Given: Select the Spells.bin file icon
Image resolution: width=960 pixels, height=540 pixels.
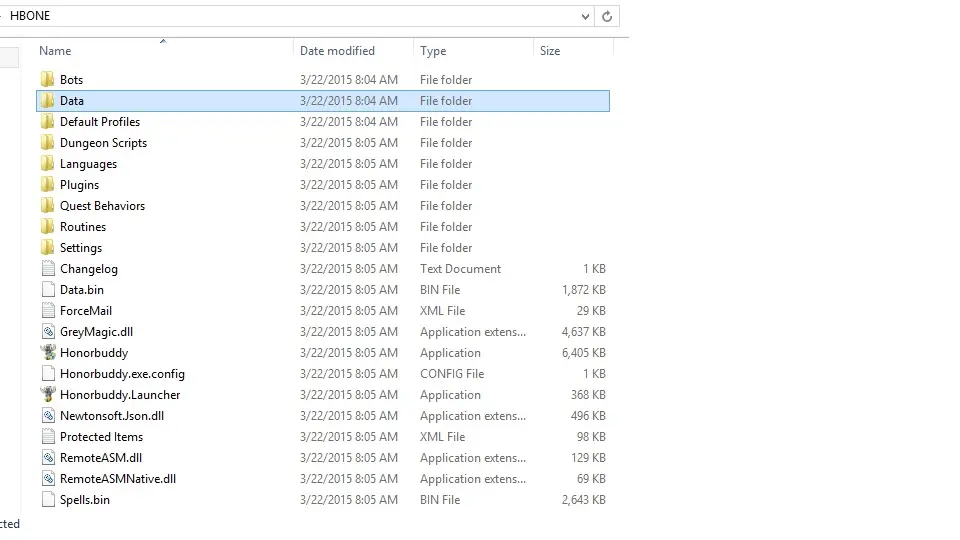Looking at the screenshot, I should pyautogui.click(x=48, y=500).
